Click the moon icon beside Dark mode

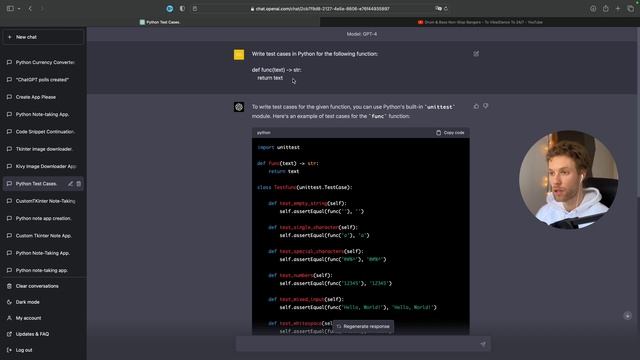[x=9, y=302]
